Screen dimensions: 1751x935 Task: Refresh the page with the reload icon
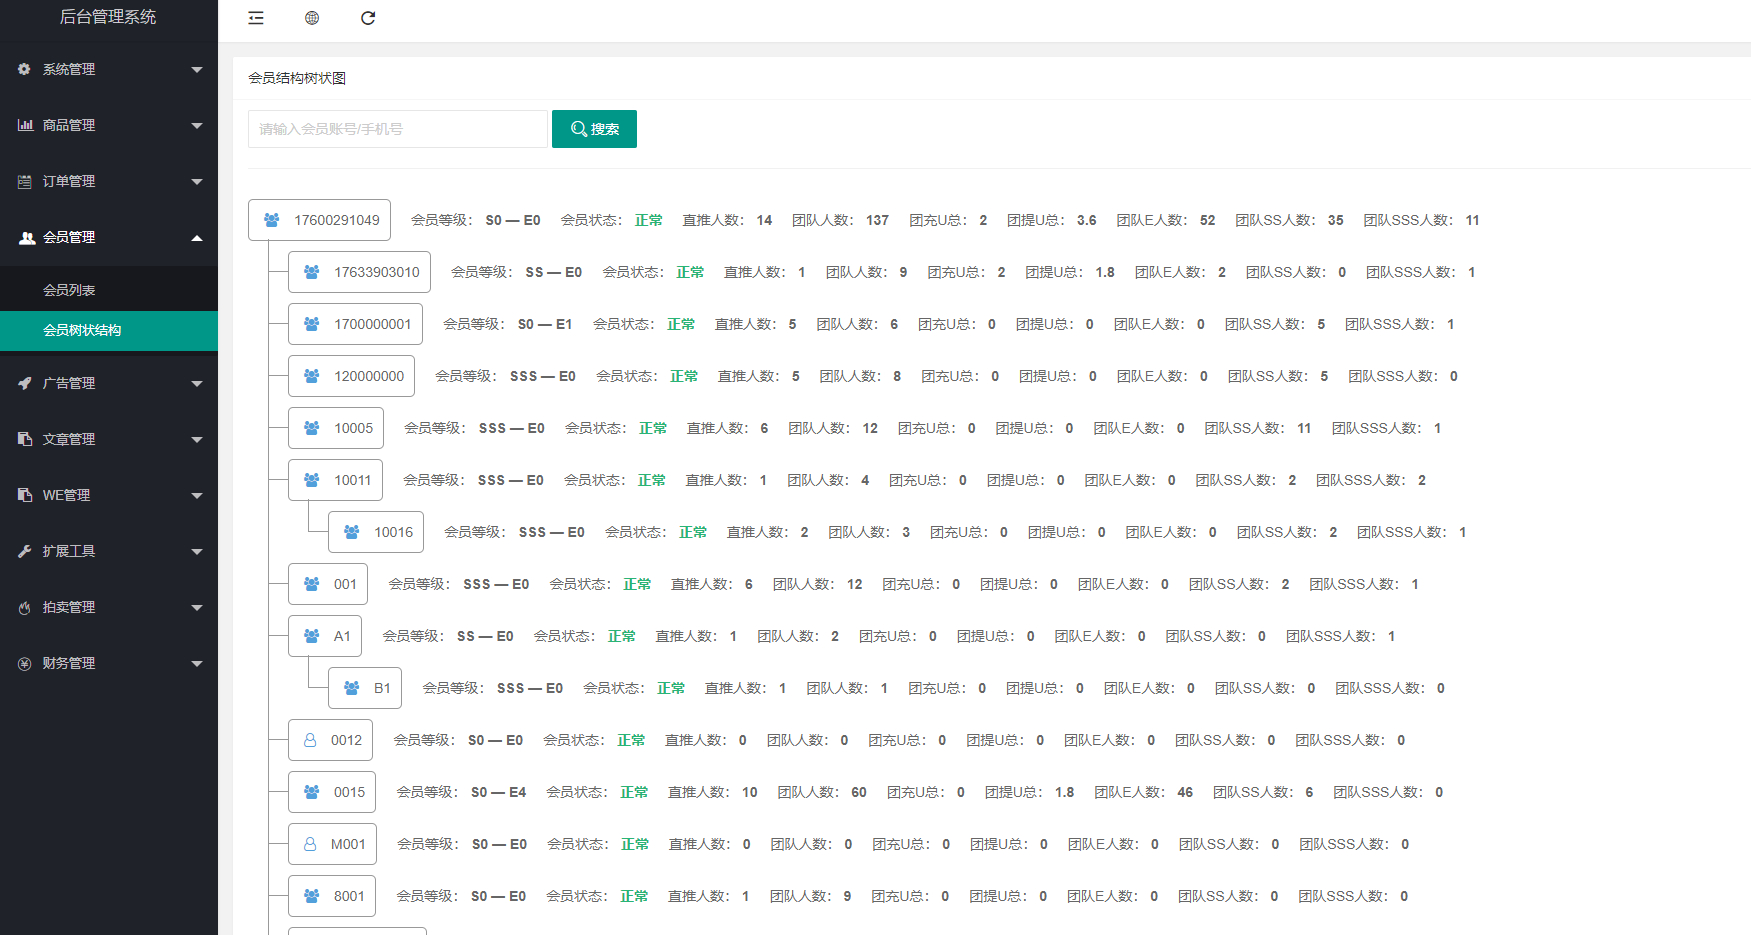point(368,18)
